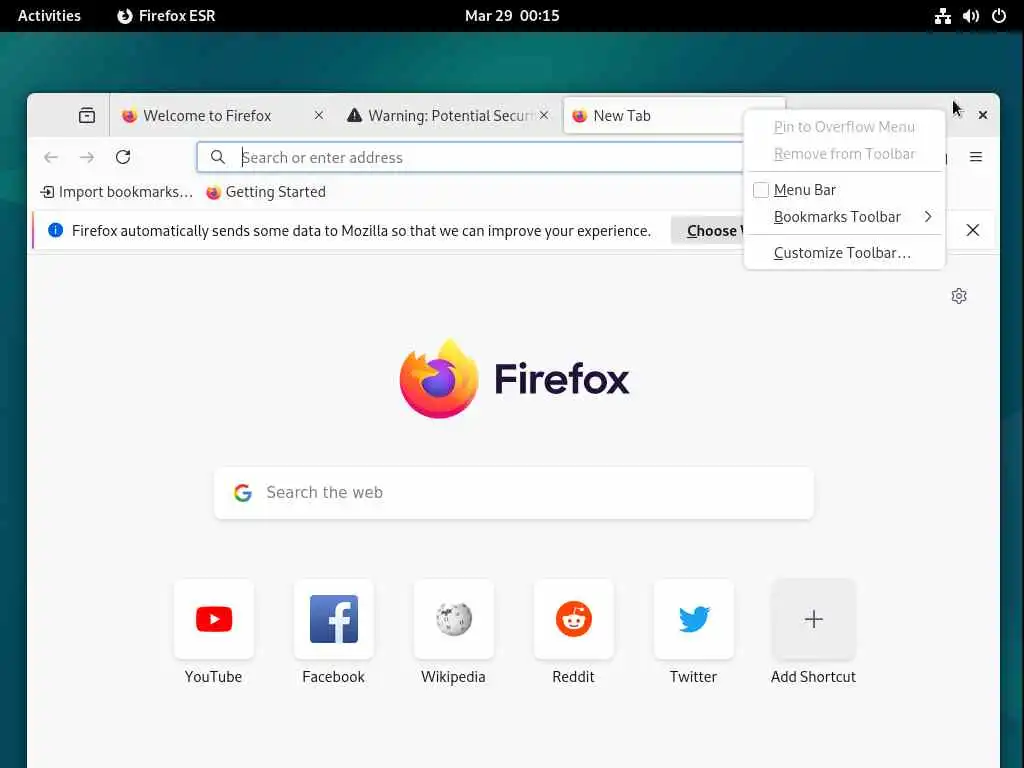Click the Import bookmarks… link

click(x=117, y=192)
